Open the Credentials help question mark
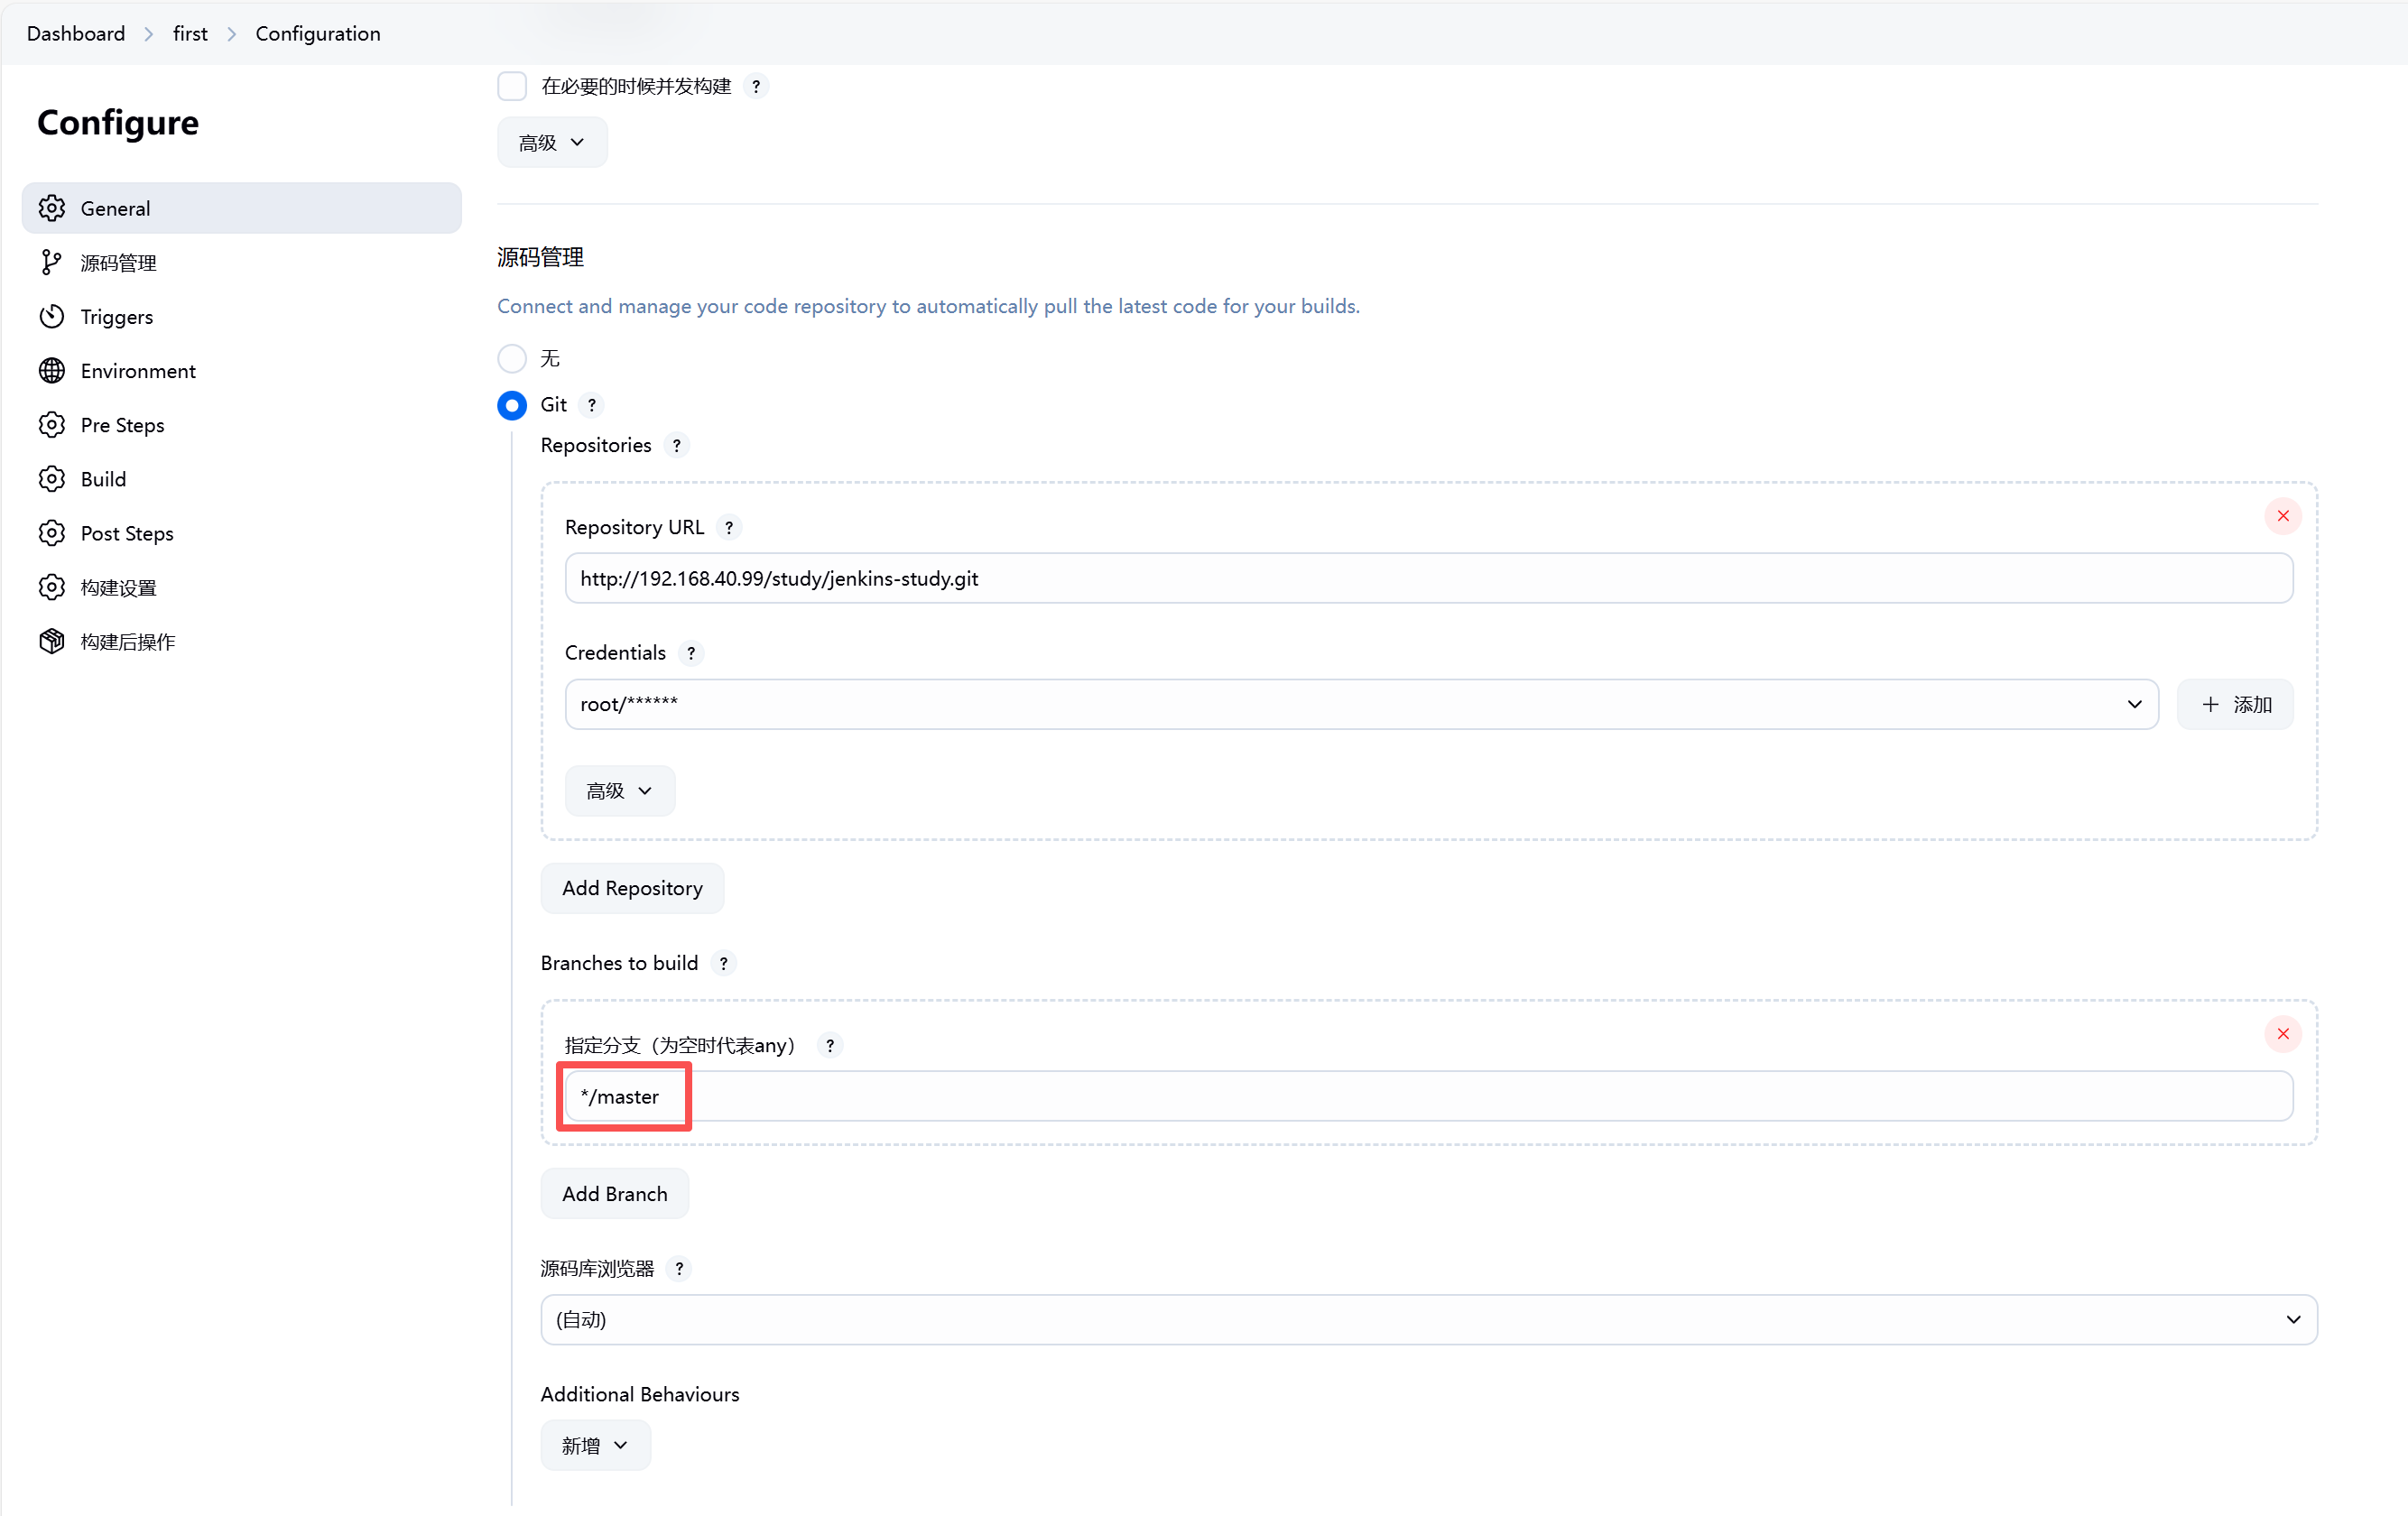Image resolution: width=2408 pixels, height=1516 pixels. tap(690, 653)
